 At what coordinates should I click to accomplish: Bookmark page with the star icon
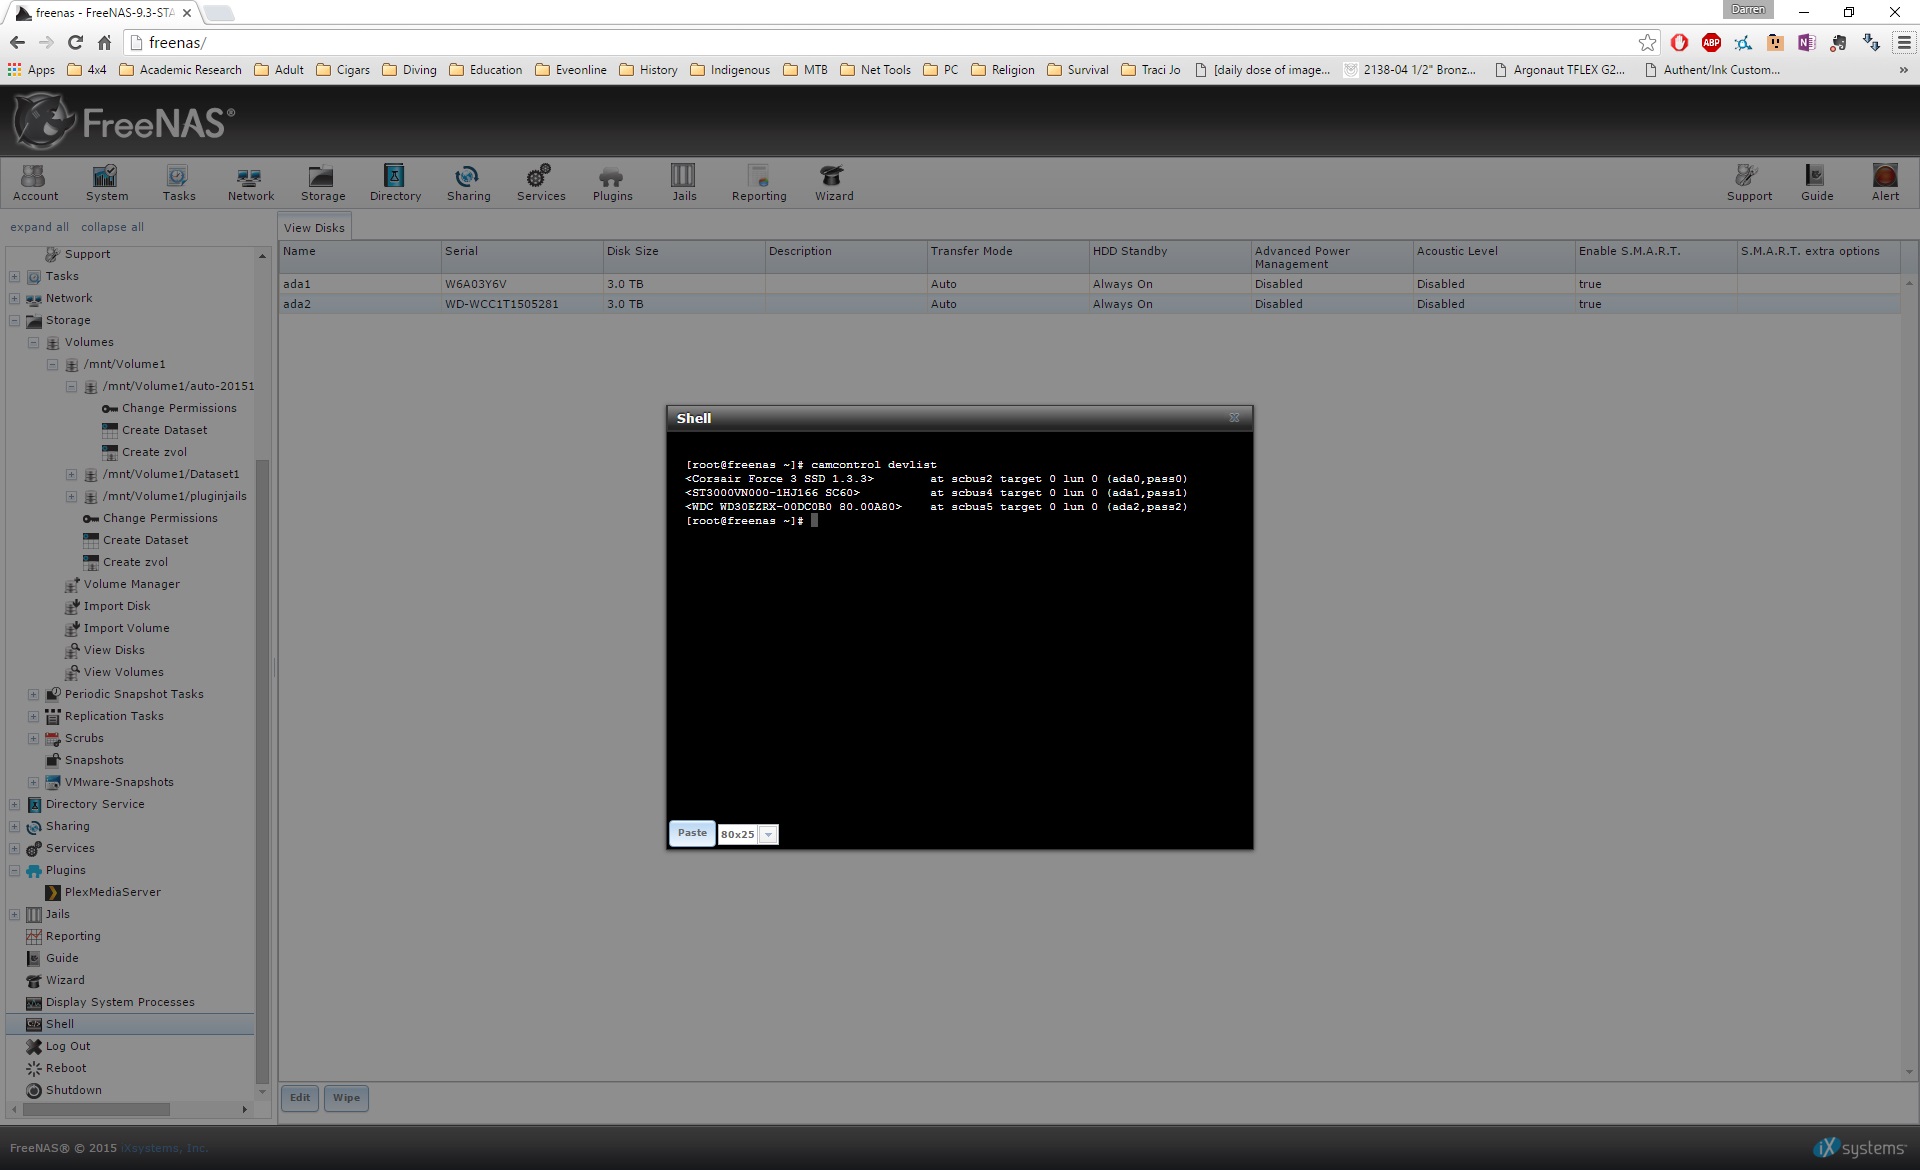[1647, 42]
